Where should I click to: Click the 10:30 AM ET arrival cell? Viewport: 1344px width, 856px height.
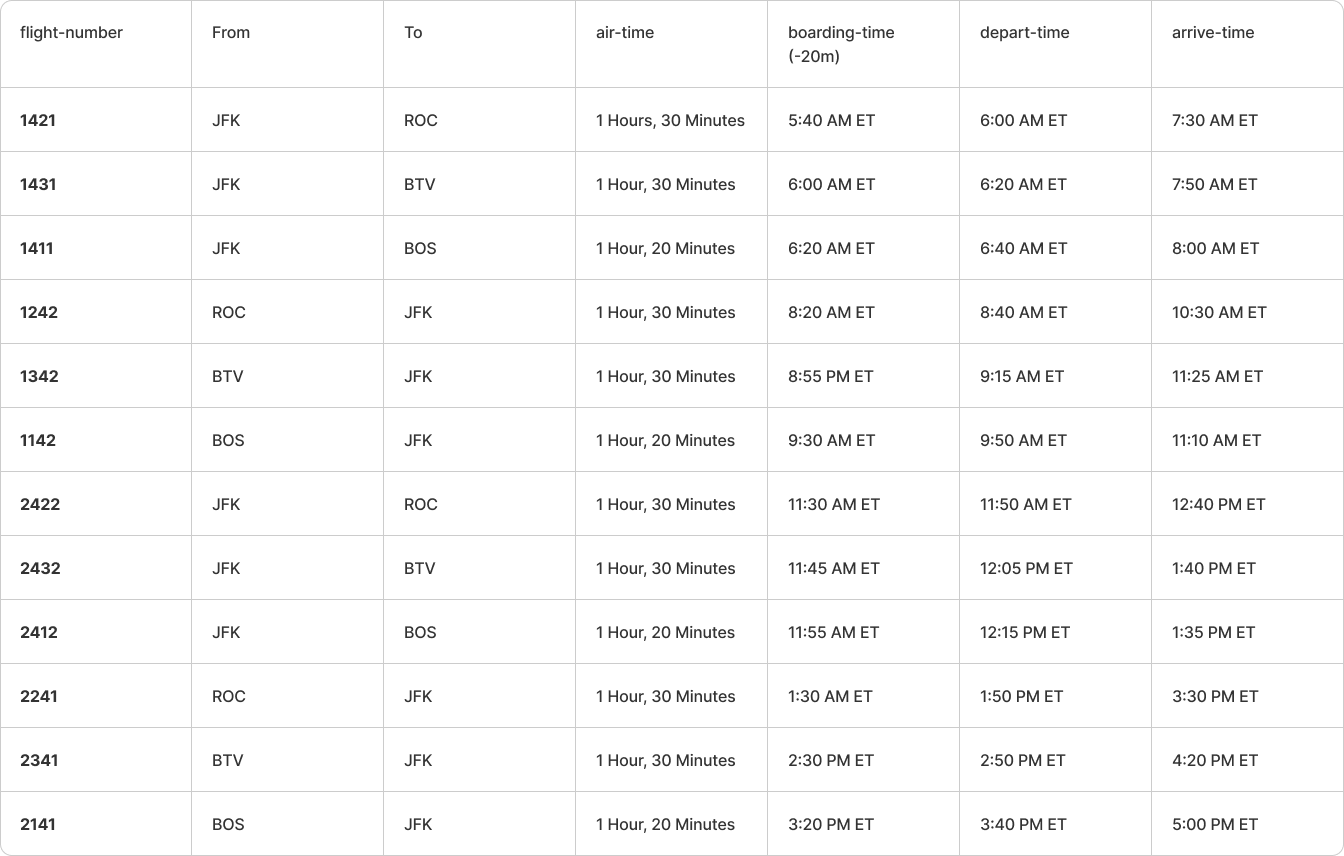pyautogui.click(x=1219, y=313)
